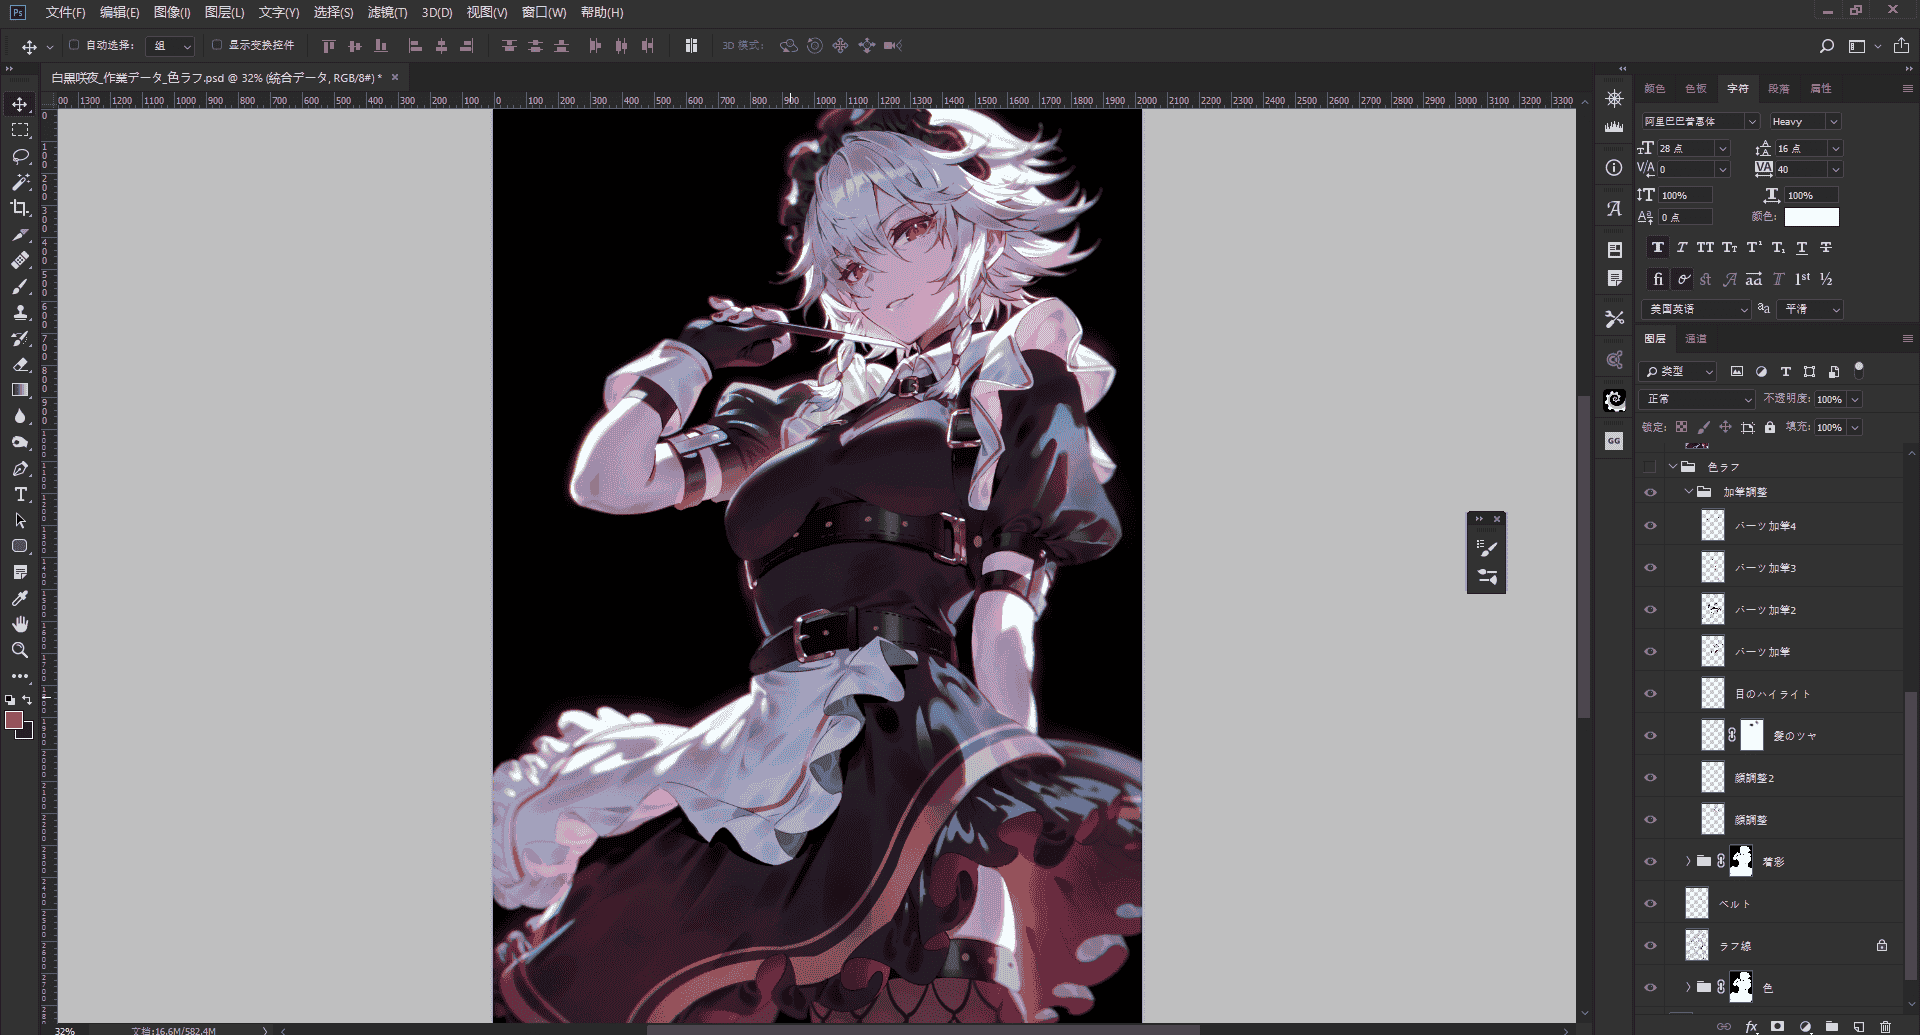
Task: Select the Lasso tool
Action: tap(20, 156)
